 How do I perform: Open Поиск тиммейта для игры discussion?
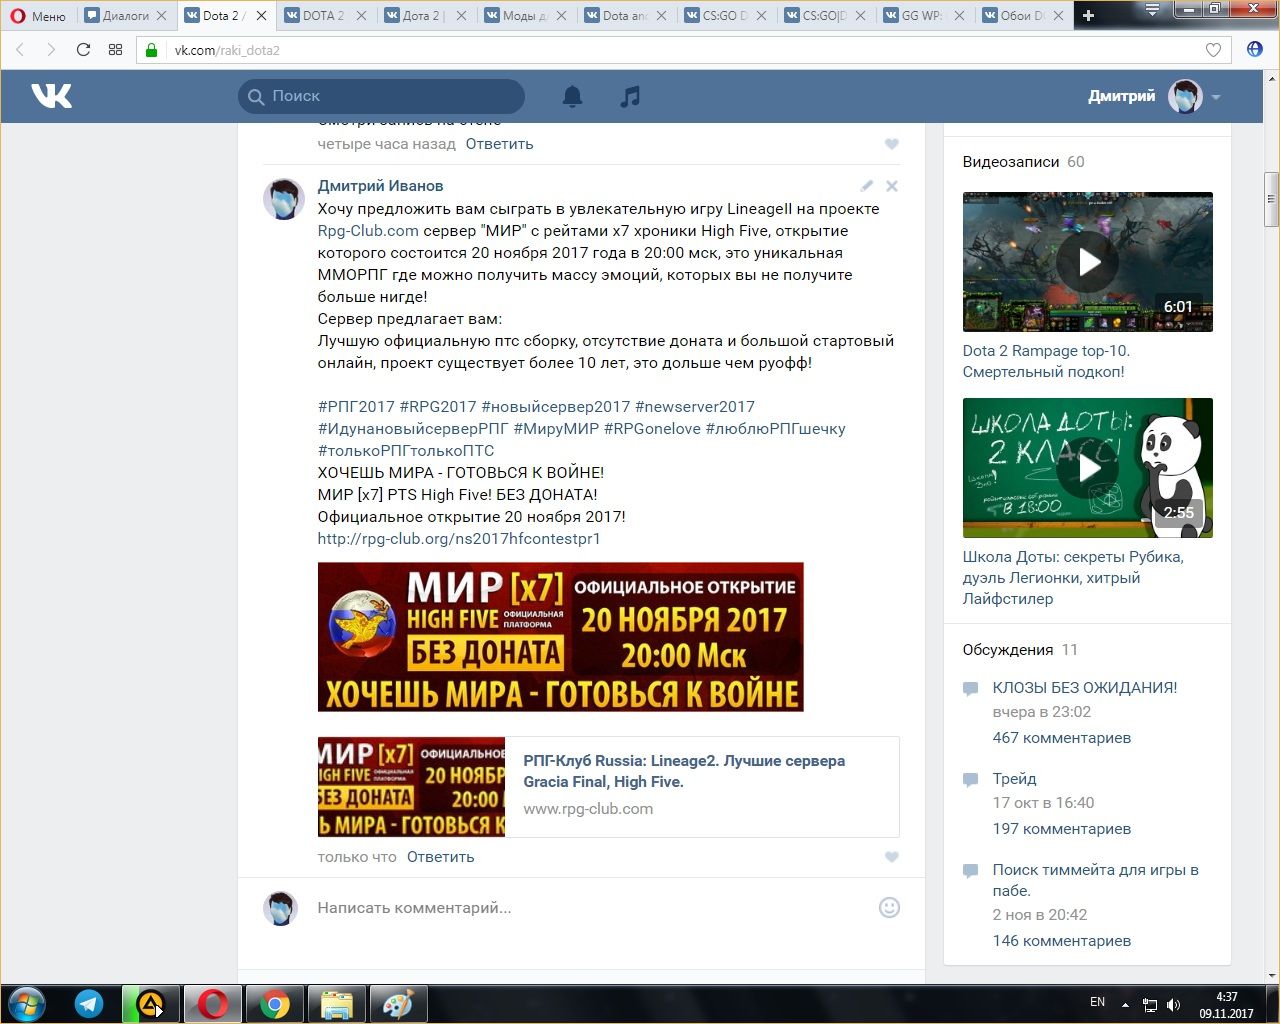pyautogui.click(x=1095, y=880)
